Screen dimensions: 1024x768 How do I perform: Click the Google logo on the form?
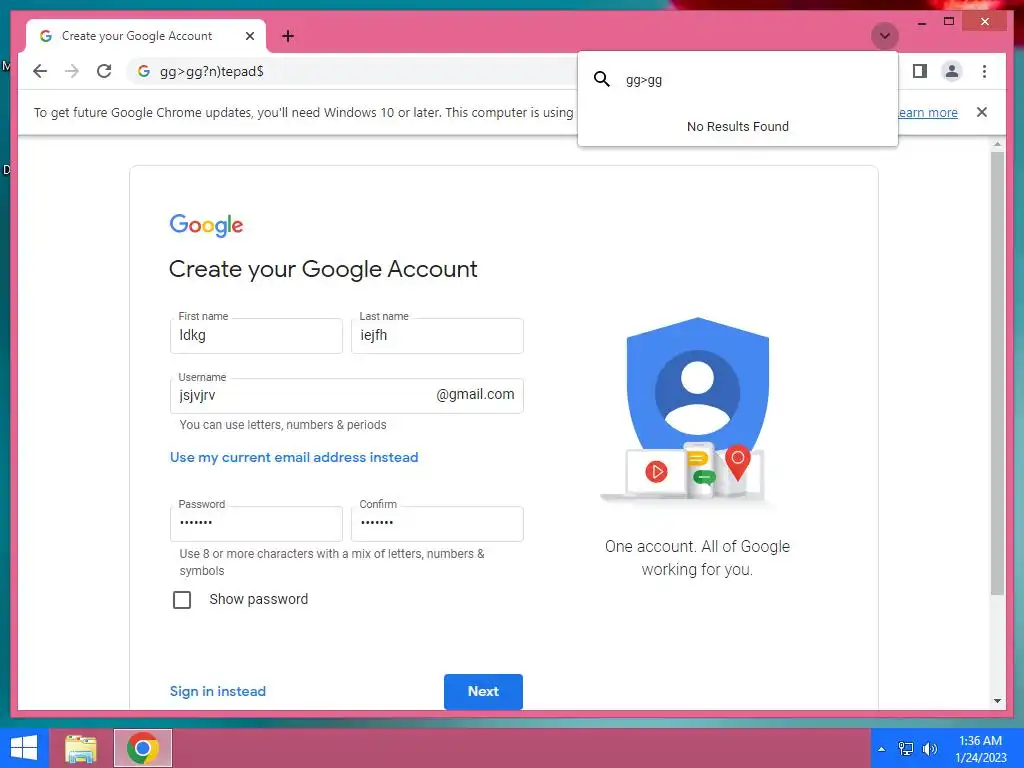[x=206, y=225]
